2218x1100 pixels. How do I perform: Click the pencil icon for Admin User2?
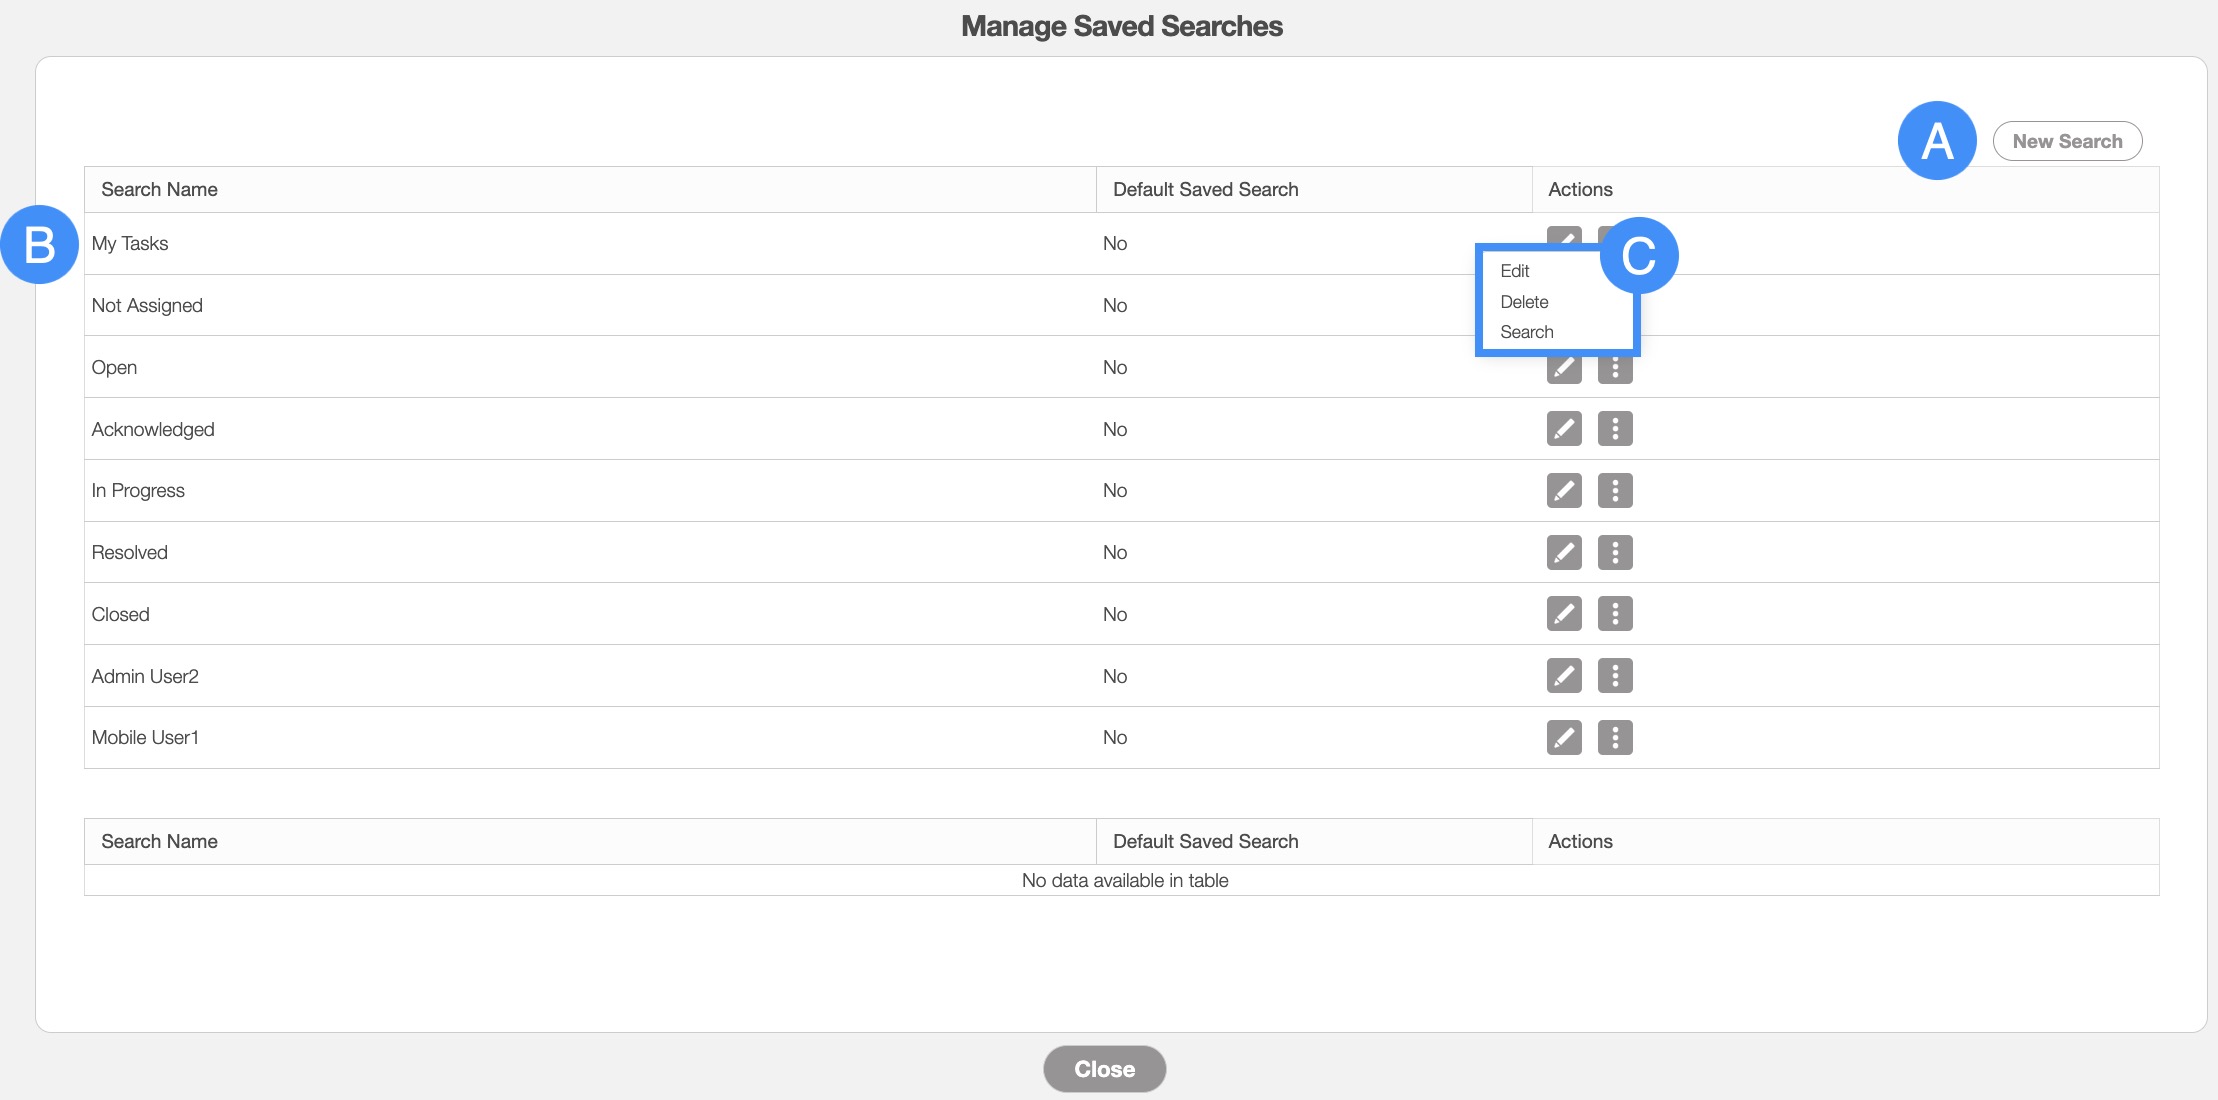[x=1564, y=676]
